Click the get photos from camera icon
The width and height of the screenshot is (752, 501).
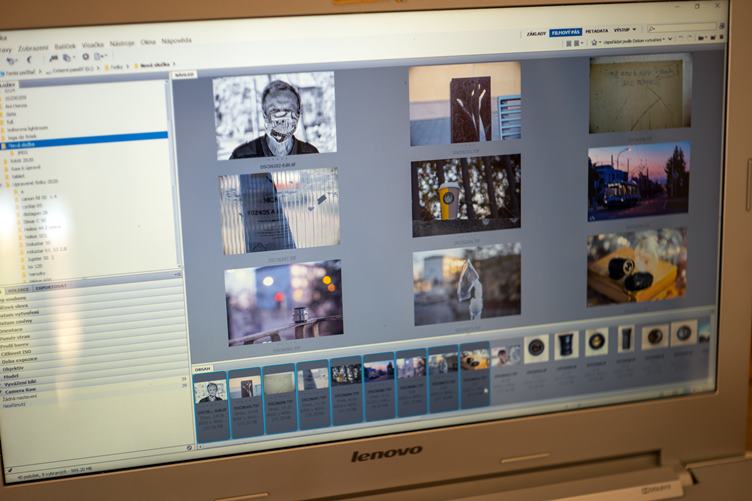pos(53,58)
